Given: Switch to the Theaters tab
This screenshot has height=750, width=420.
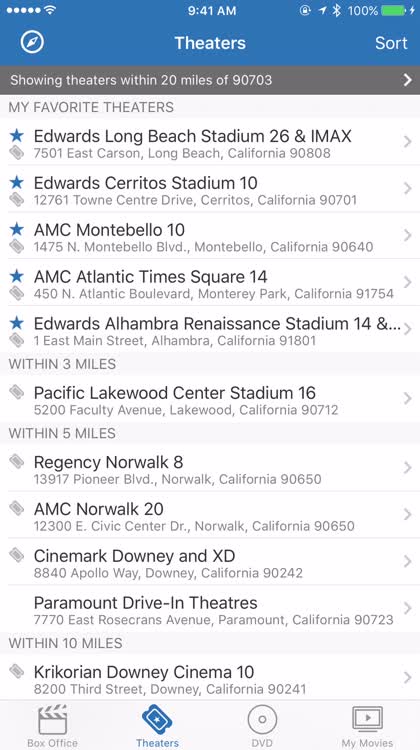Looking at the screenshot, I should click(157, 726).
